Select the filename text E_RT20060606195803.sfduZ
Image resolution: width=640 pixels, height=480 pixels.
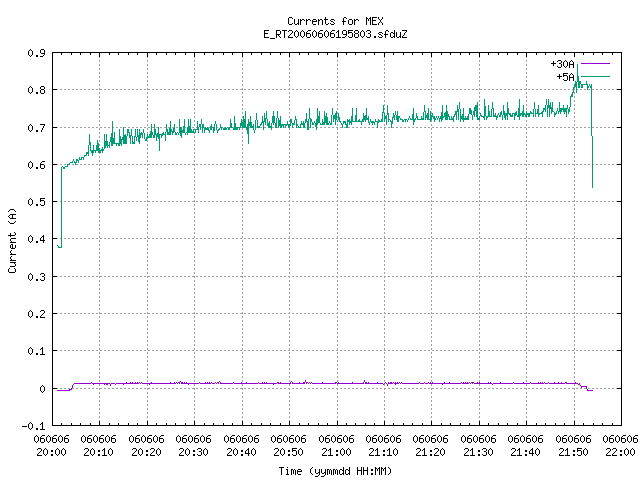click(x=335, y=34)
